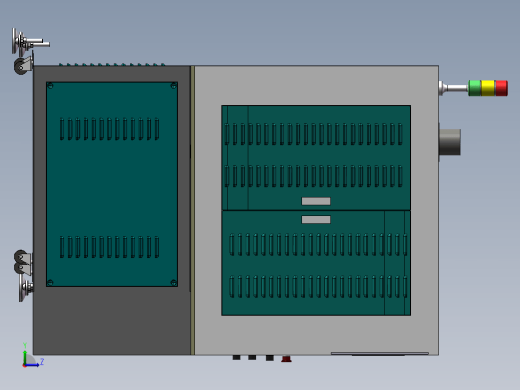Image resolution: width=520 pixels, height=390 pixels.
Task: Select the red segment of the signal tower light
Action: [x=501, y=88]
